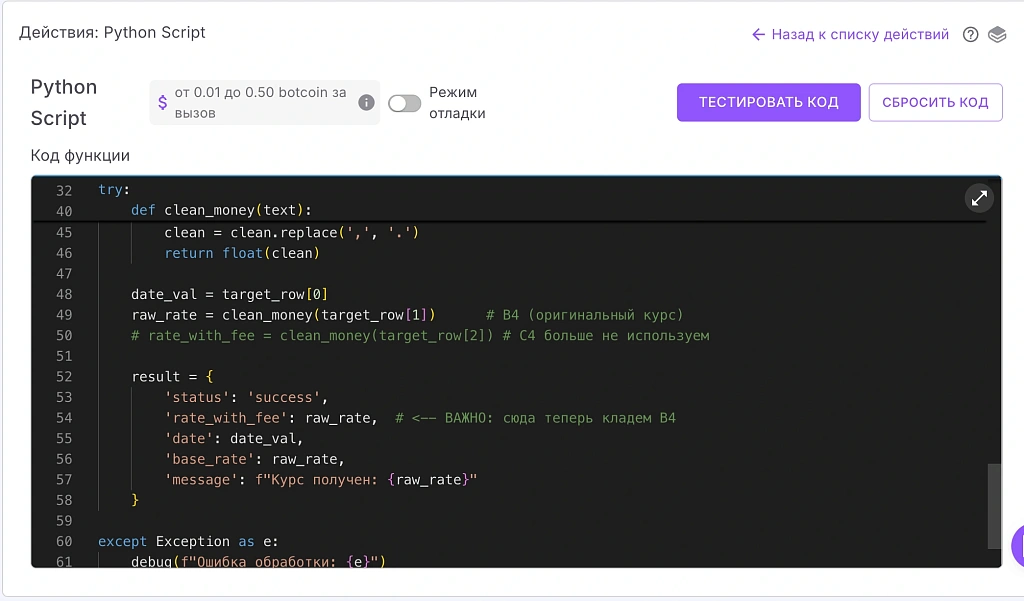This screenshot has width=1024, height=601.
Task: Click the info icon beside botcoin pricing
Action: [366, 103]
